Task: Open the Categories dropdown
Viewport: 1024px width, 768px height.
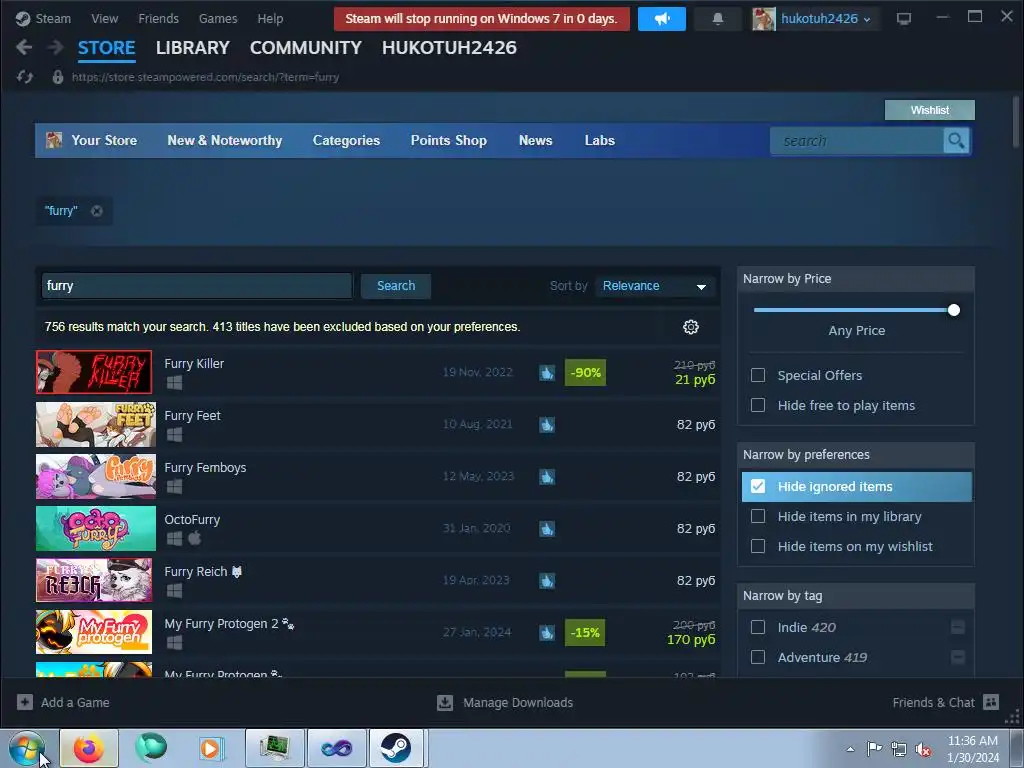Action: tap(346, 140)
